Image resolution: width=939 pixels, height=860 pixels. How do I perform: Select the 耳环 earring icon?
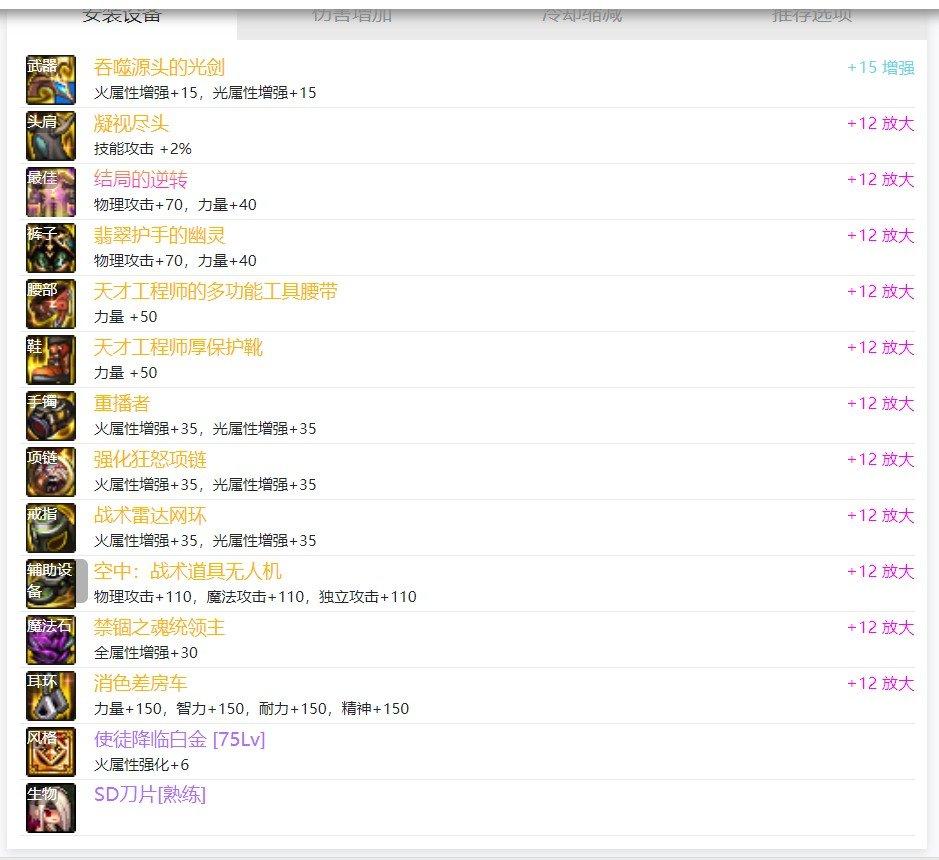point(51,697)
